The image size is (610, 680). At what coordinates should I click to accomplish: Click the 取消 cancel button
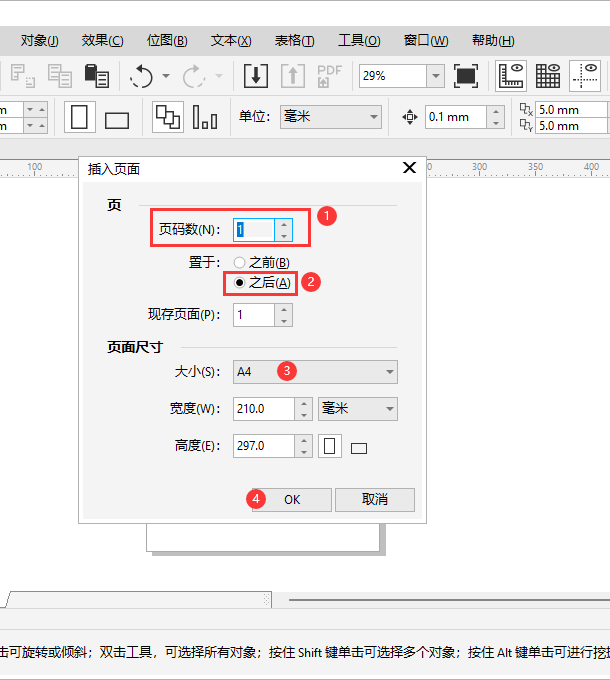tap(374, 499)
